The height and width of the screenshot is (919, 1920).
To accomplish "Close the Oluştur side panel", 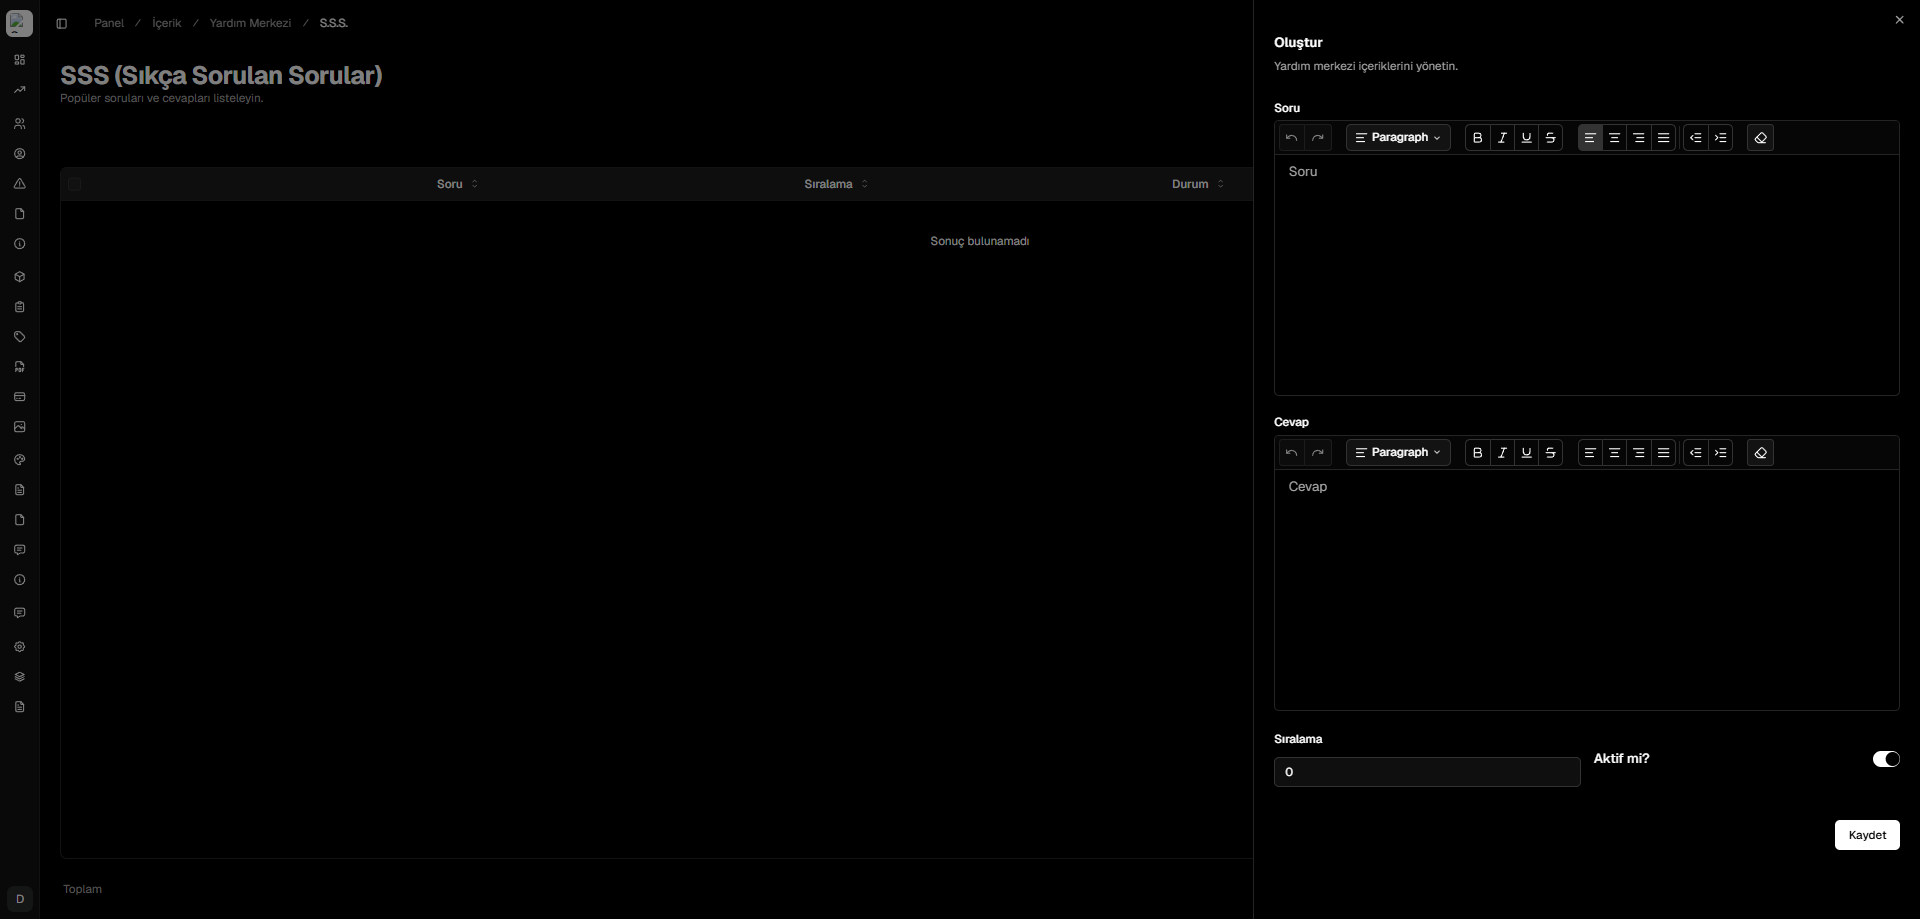I will pyautogui.click(x=1900, y=20).
